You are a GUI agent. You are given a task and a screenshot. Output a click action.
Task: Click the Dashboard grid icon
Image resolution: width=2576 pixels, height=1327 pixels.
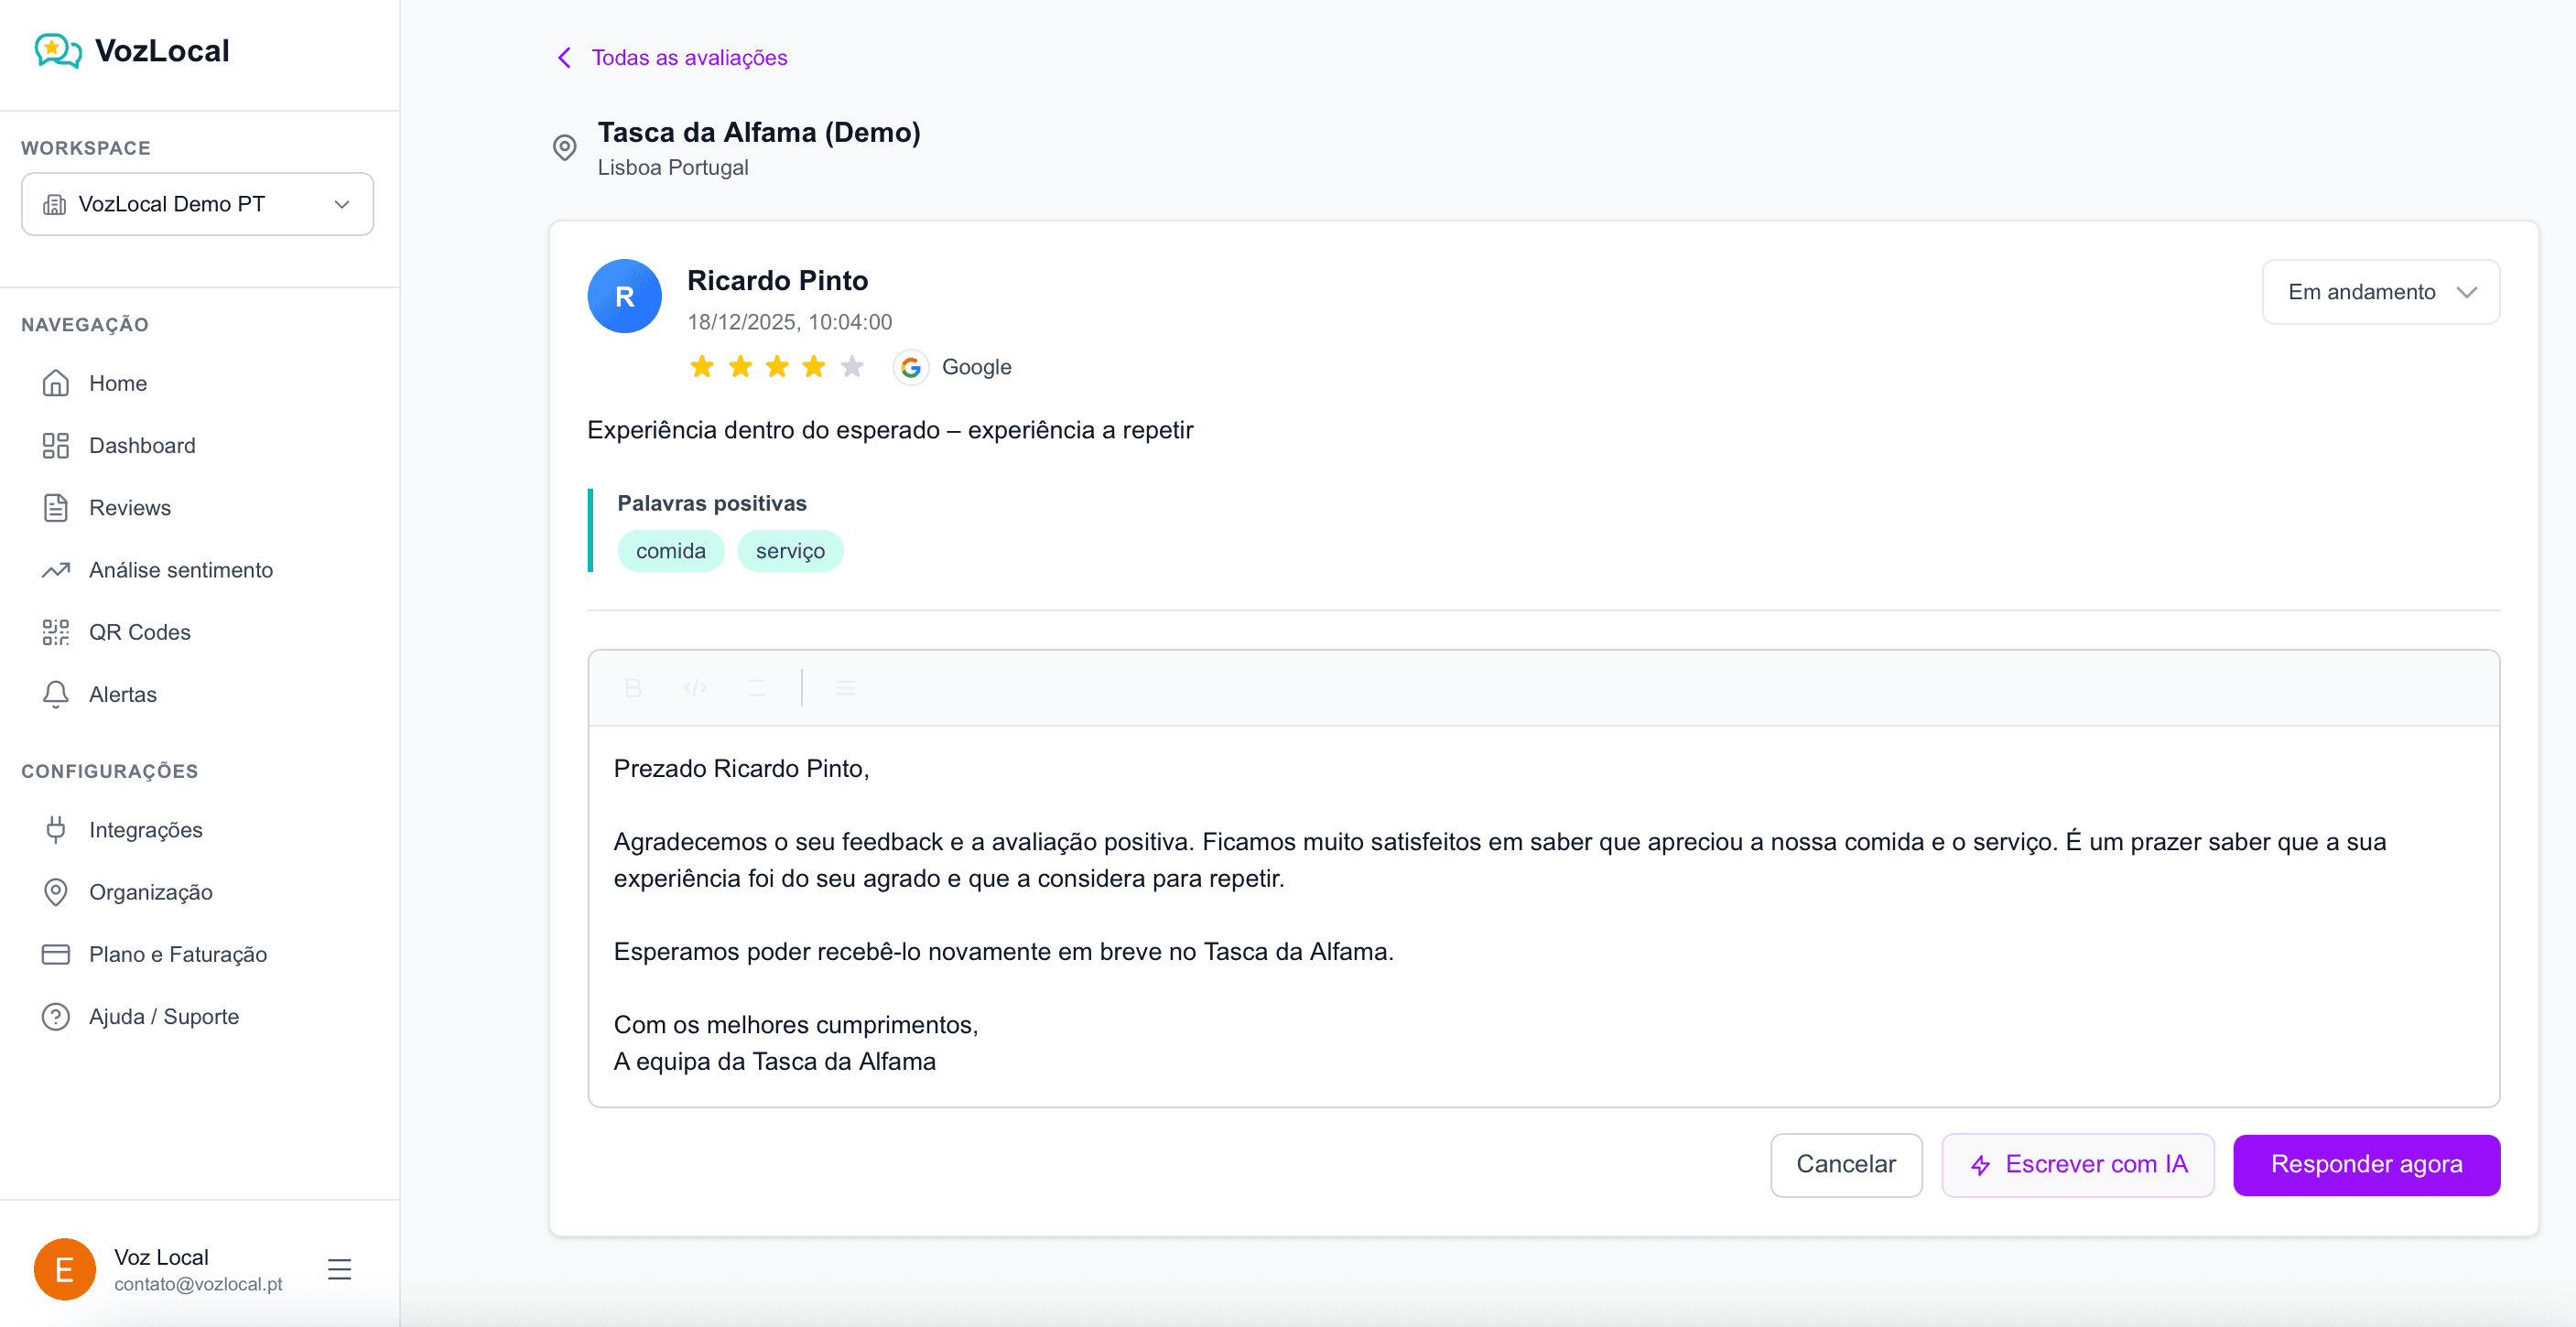point(55,446)
